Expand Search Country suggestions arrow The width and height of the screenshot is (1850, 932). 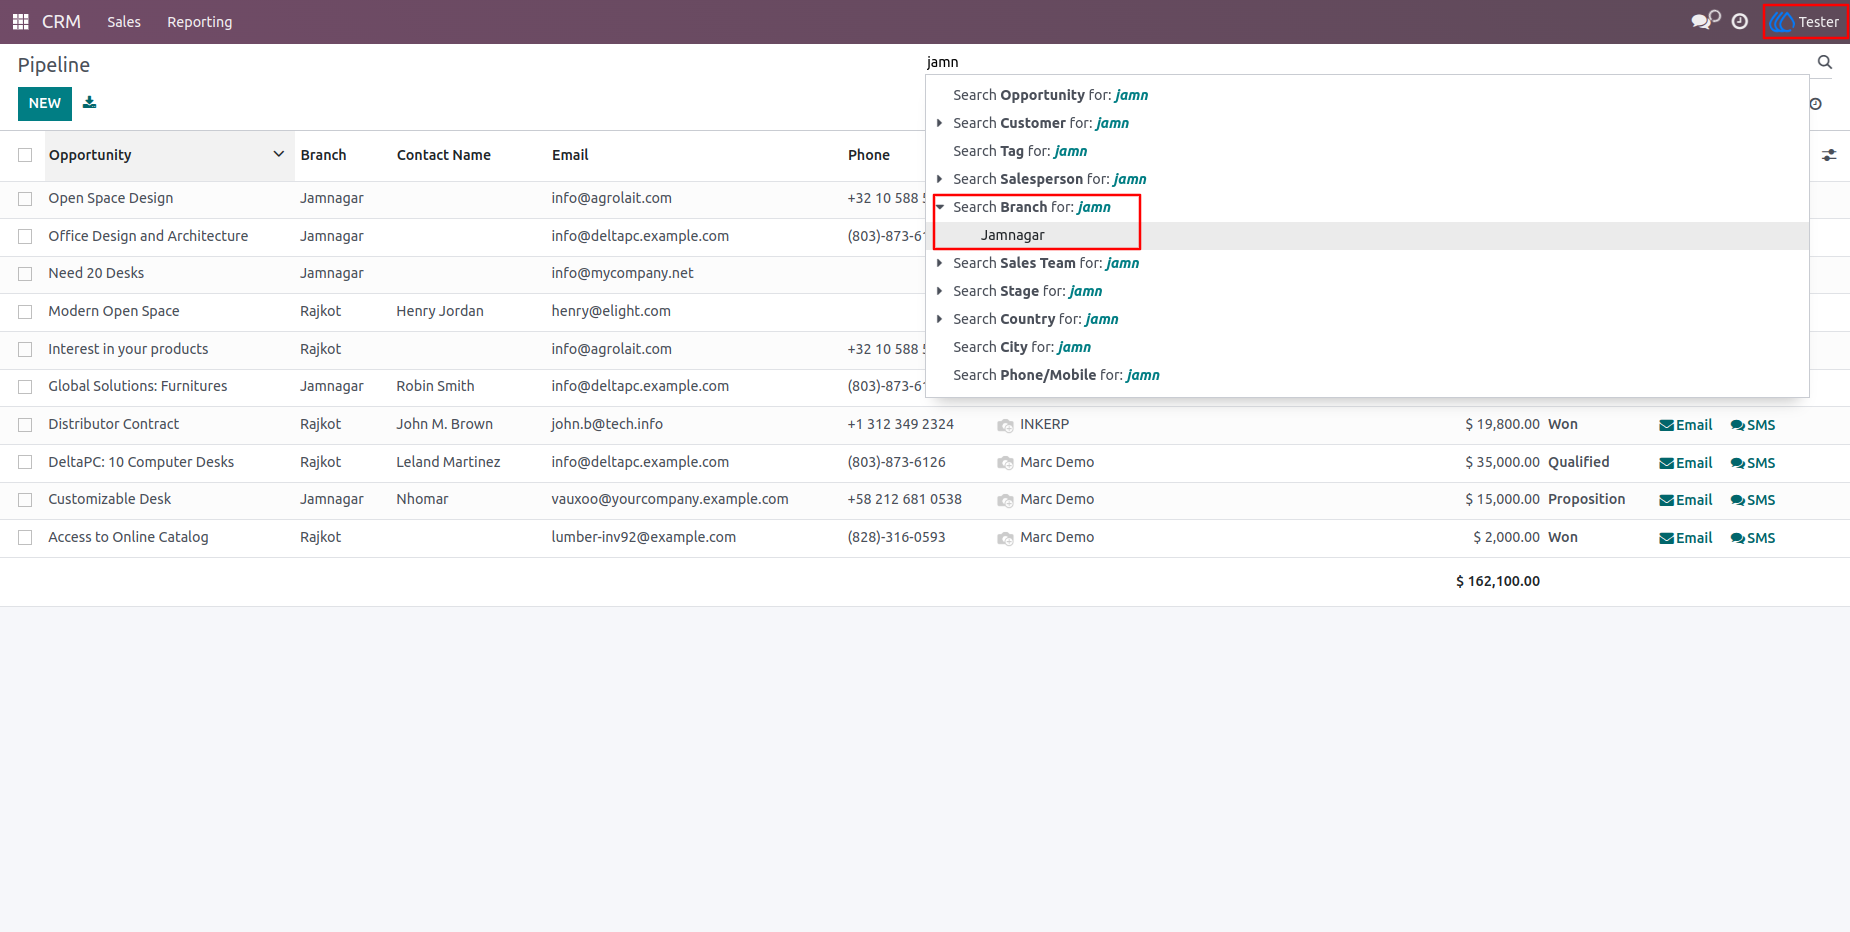(x=939, y=319)
